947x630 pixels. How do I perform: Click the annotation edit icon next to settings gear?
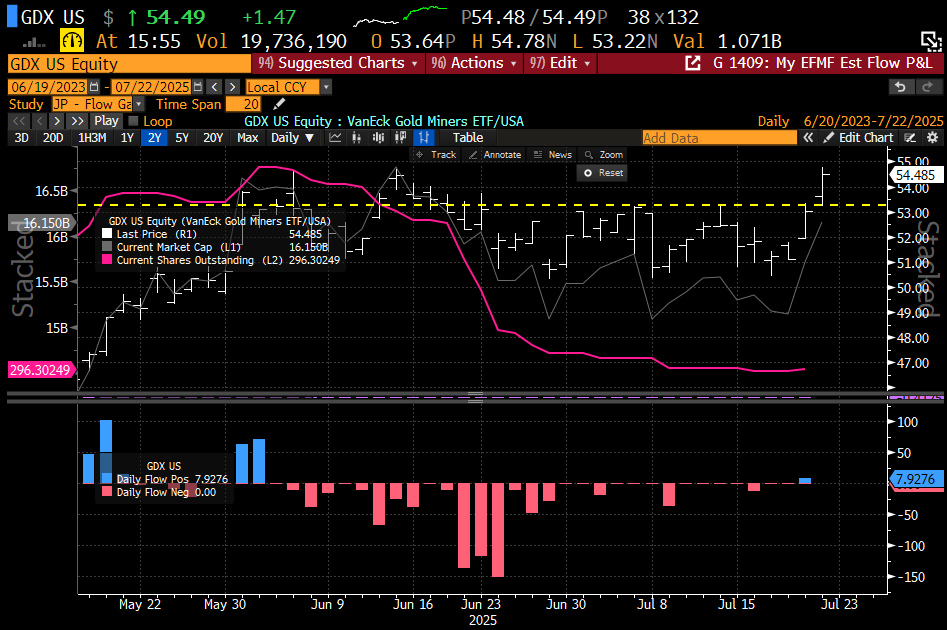tap(910, 138)
